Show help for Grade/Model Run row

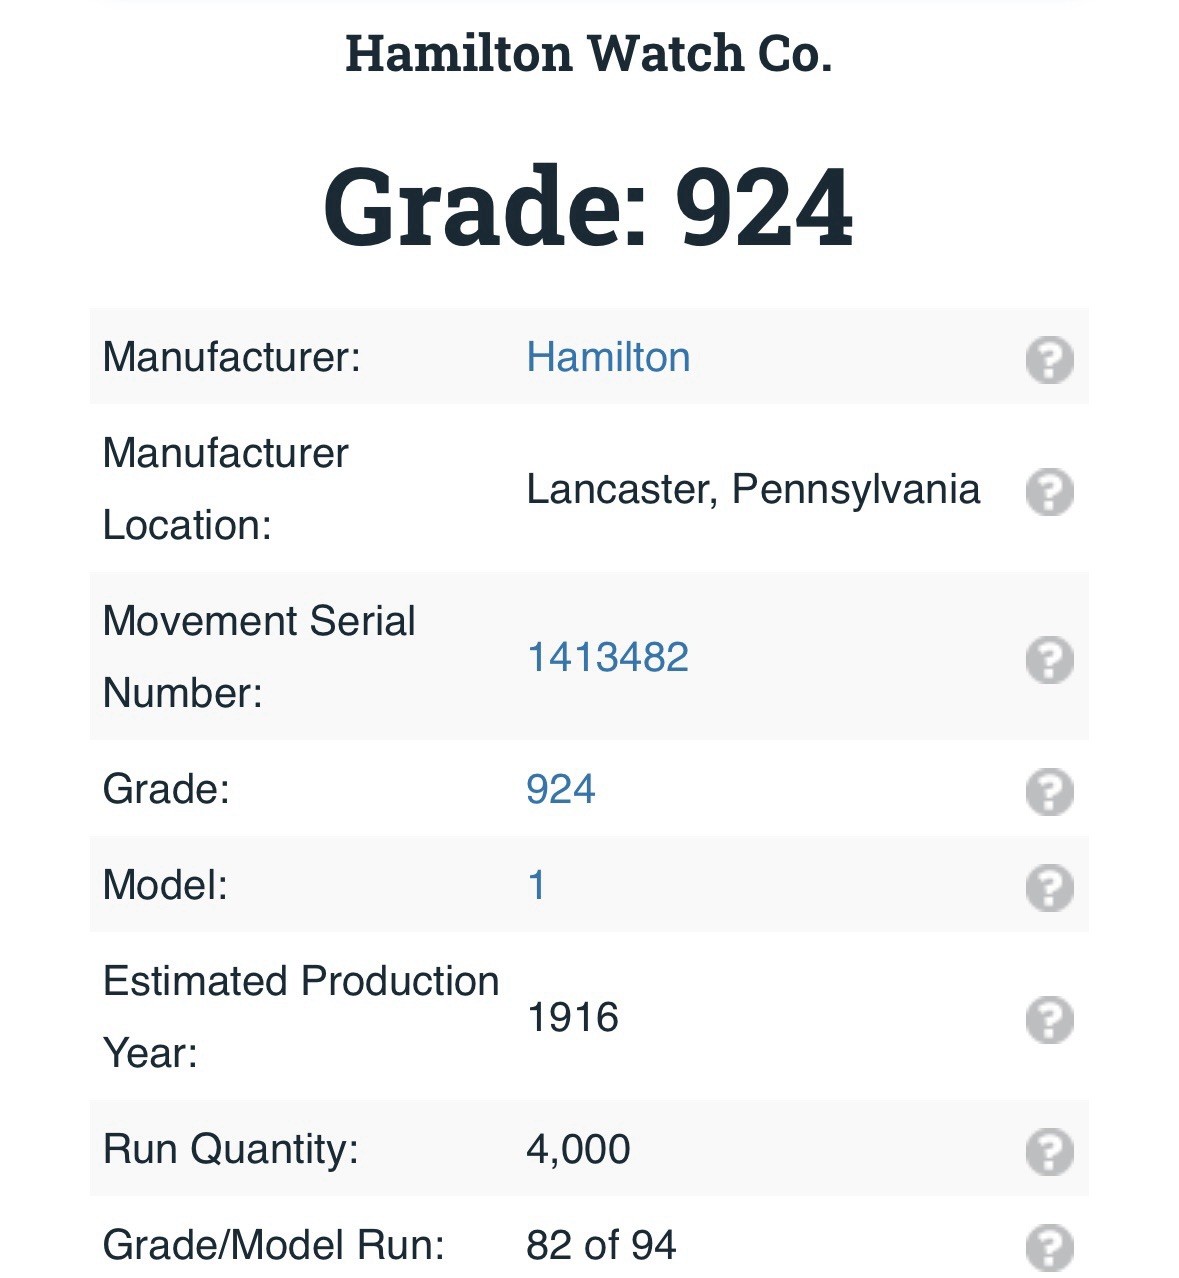(1049, 1247)
